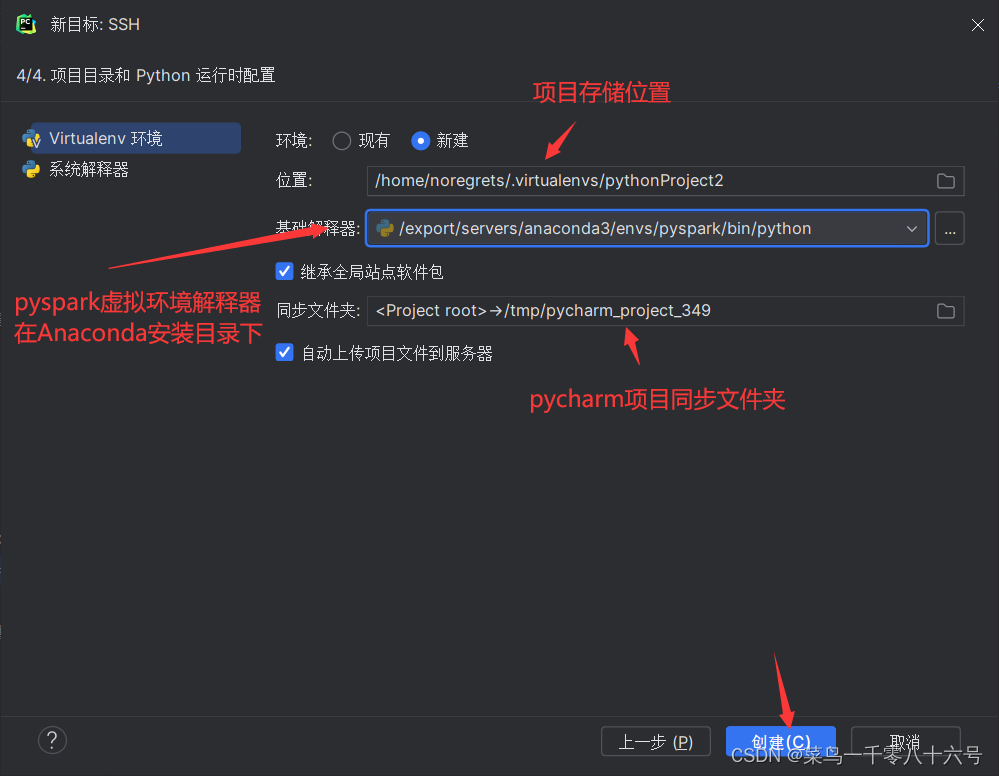The width and height of the screenshot is (999, 776).
Task: Open the help question mark button
Action: 52,740
